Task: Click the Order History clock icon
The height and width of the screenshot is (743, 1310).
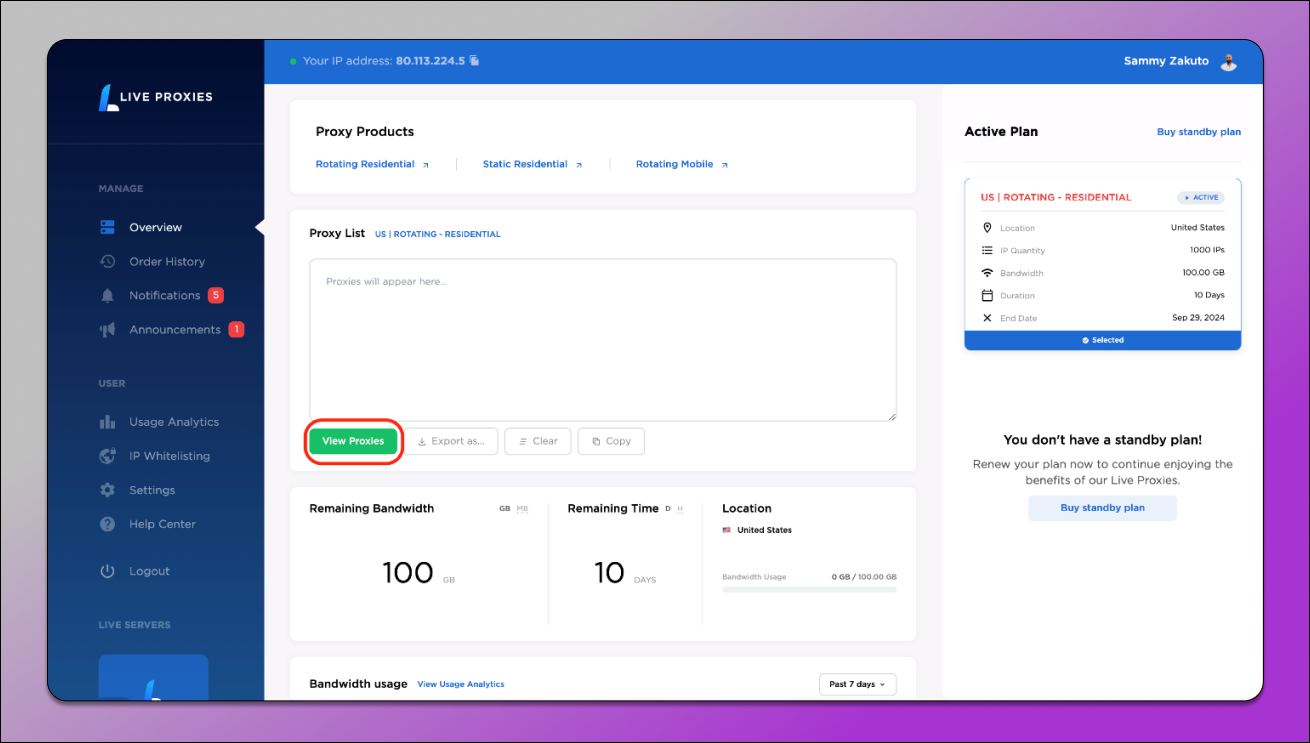Action: click(108, 261)
